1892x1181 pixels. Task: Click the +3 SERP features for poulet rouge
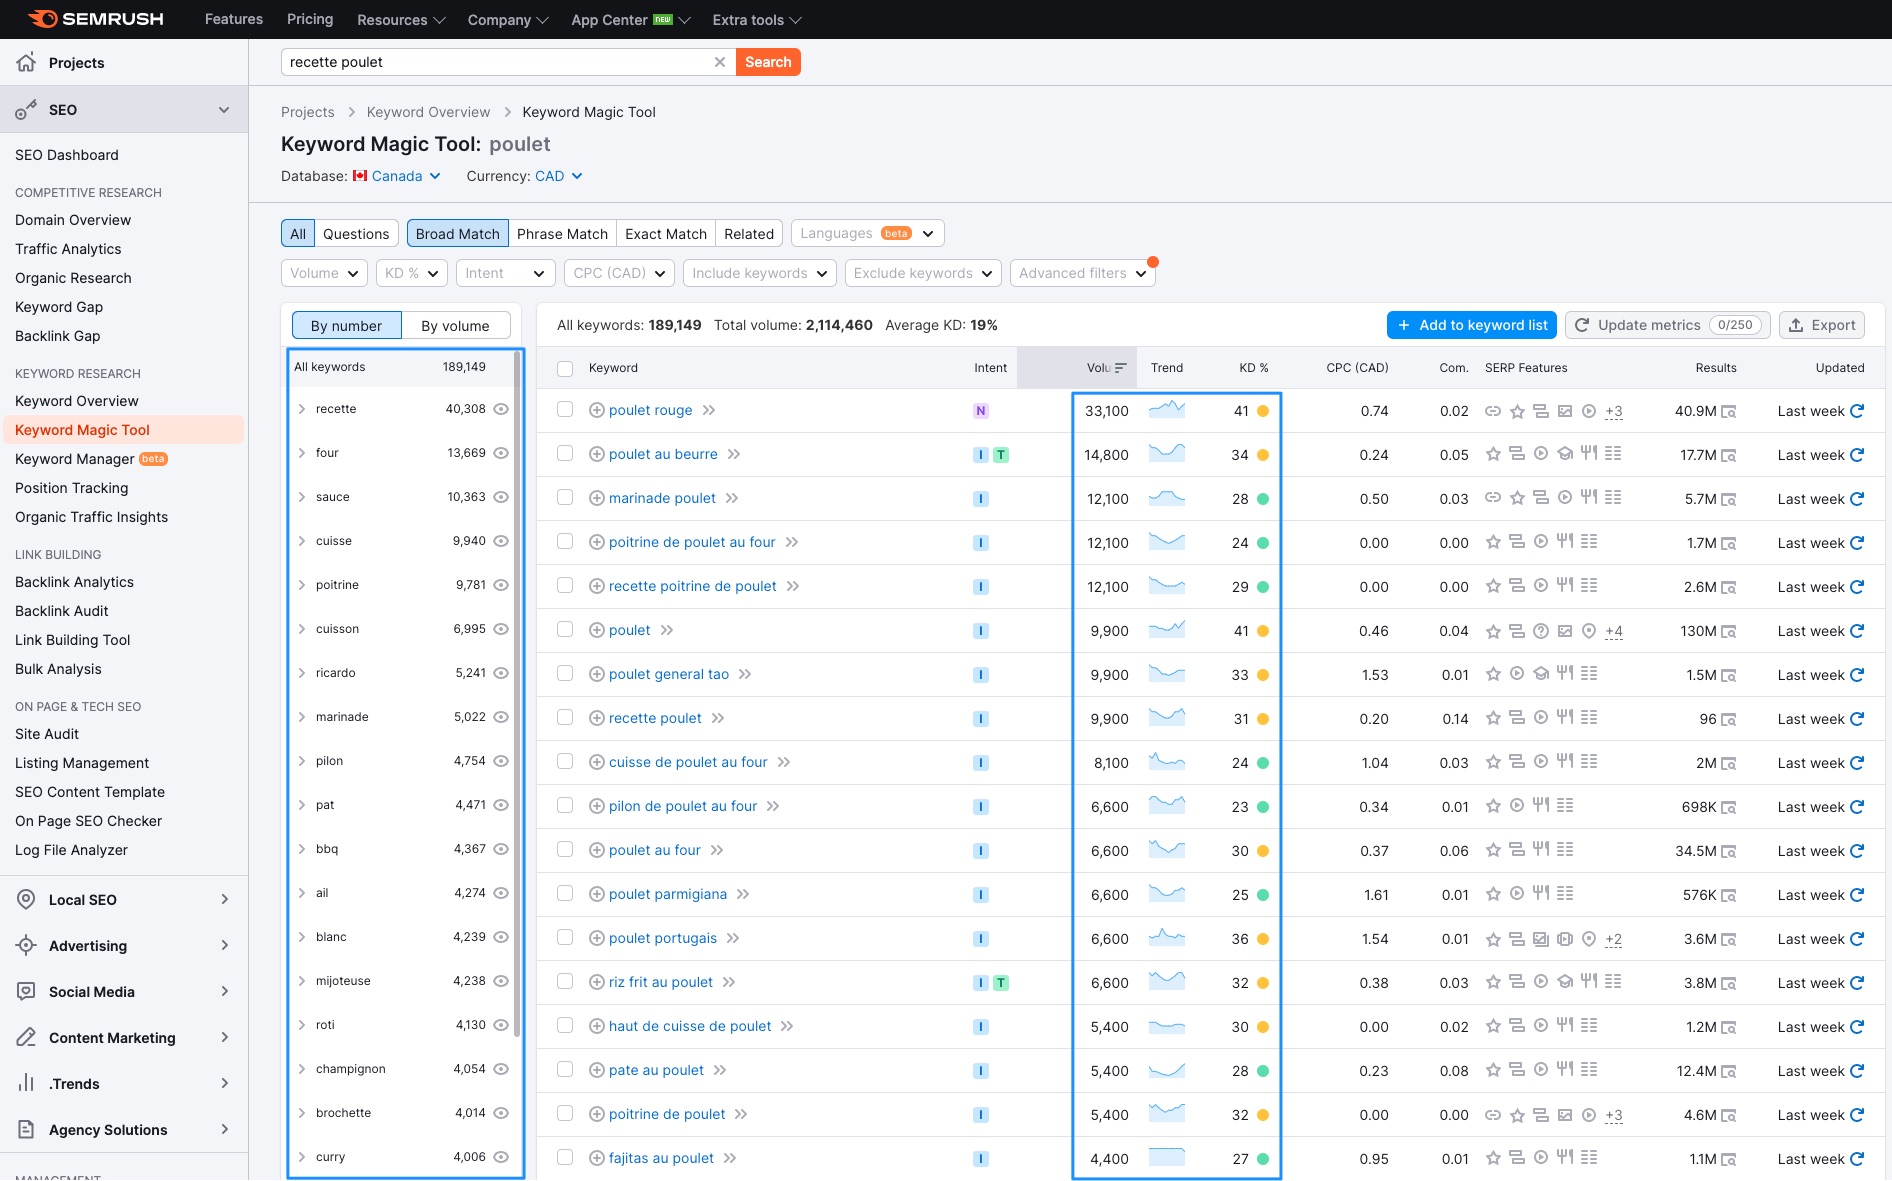pos(1614,411)
